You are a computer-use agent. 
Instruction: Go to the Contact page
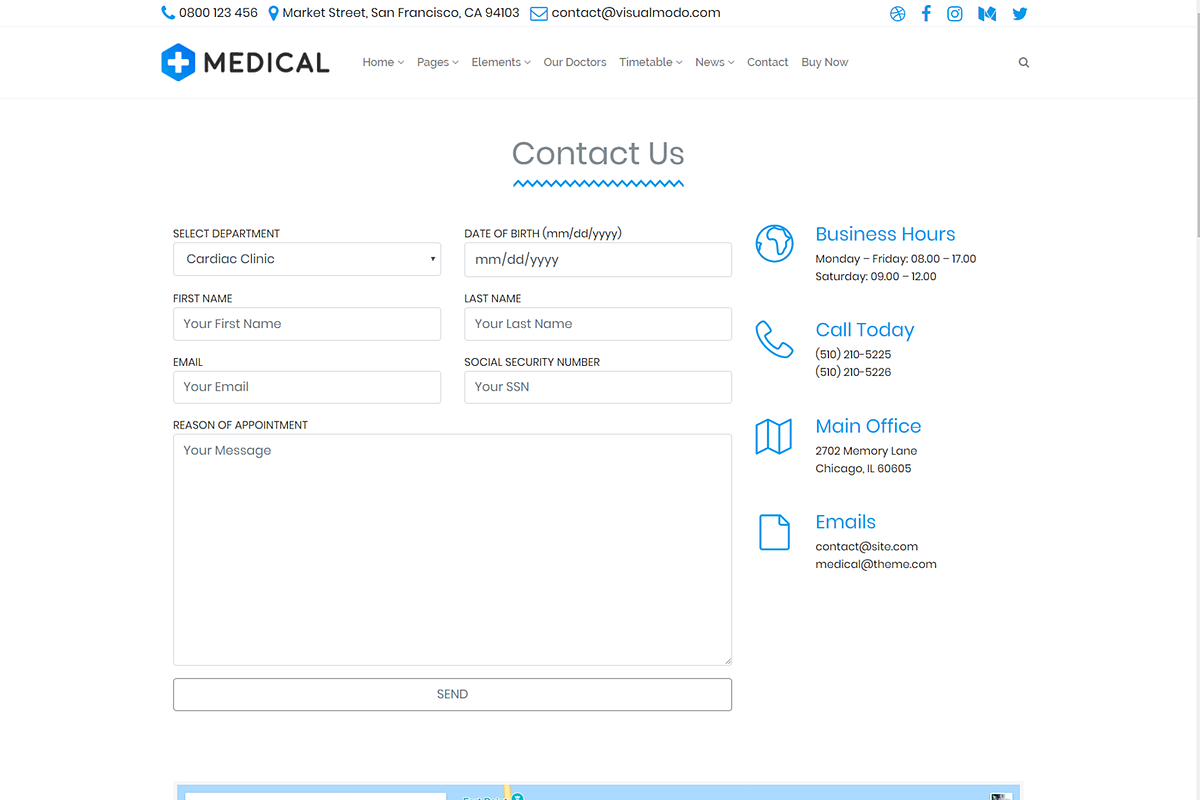click(768, 62)
